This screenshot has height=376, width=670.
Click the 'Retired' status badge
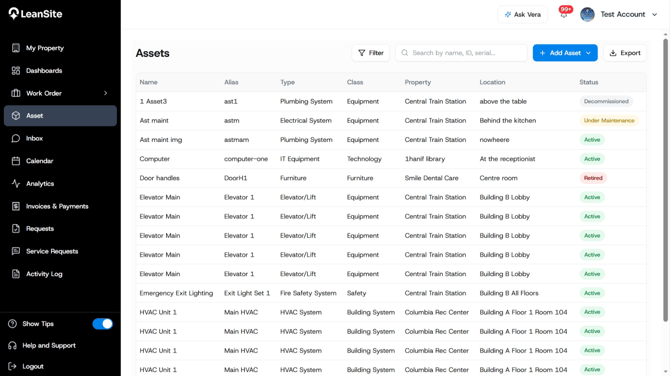[x=593, y=178]
